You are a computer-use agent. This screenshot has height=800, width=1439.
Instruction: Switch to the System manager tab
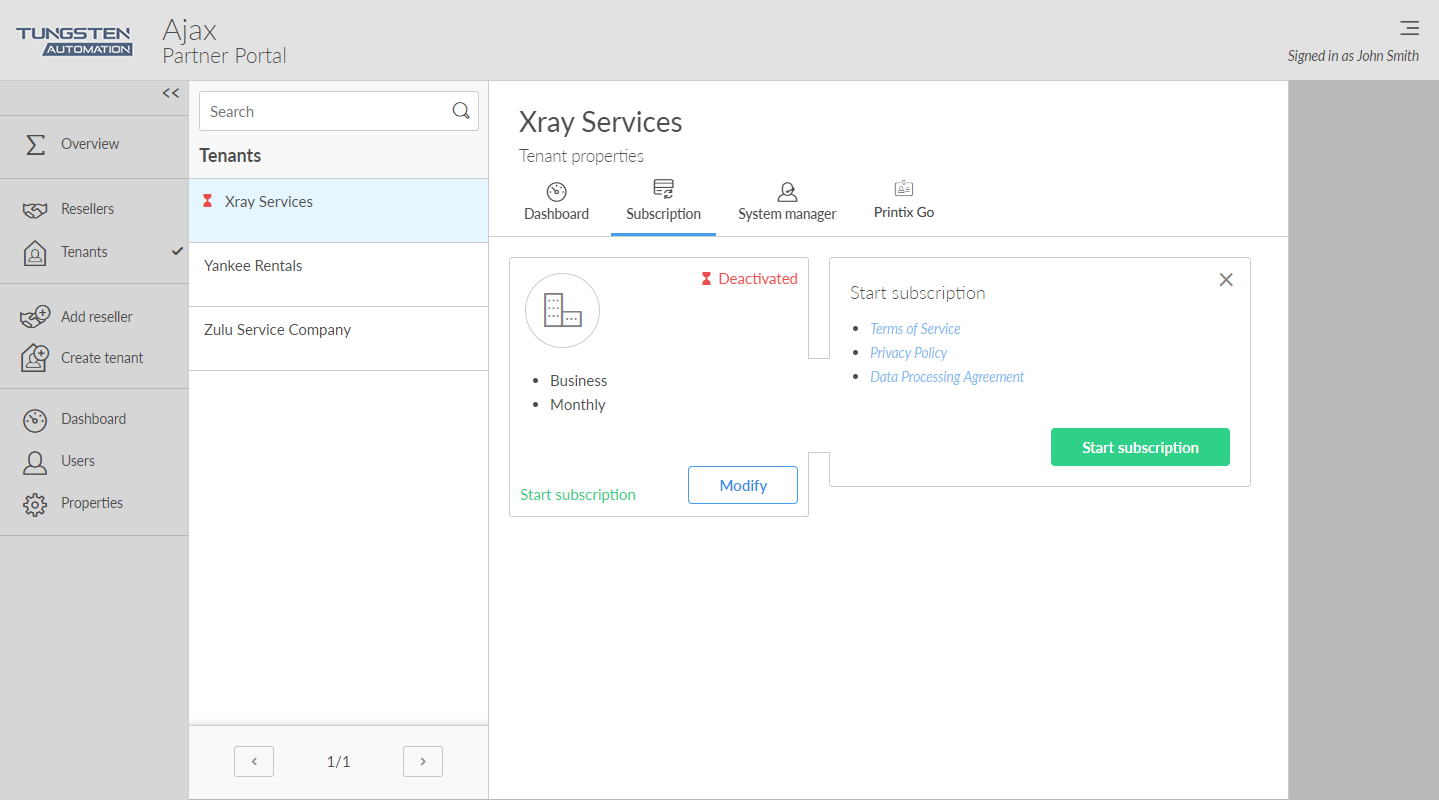[787, 202]
